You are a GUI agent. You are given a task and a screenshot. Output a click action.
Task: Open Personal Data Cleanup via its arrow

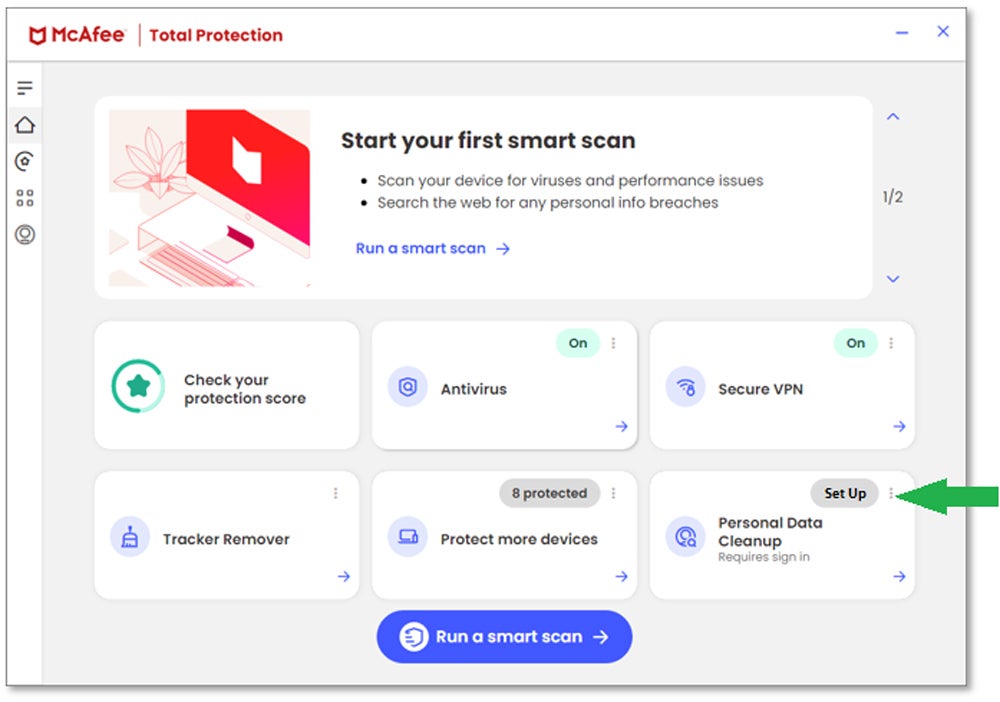(x=898, y=576)
